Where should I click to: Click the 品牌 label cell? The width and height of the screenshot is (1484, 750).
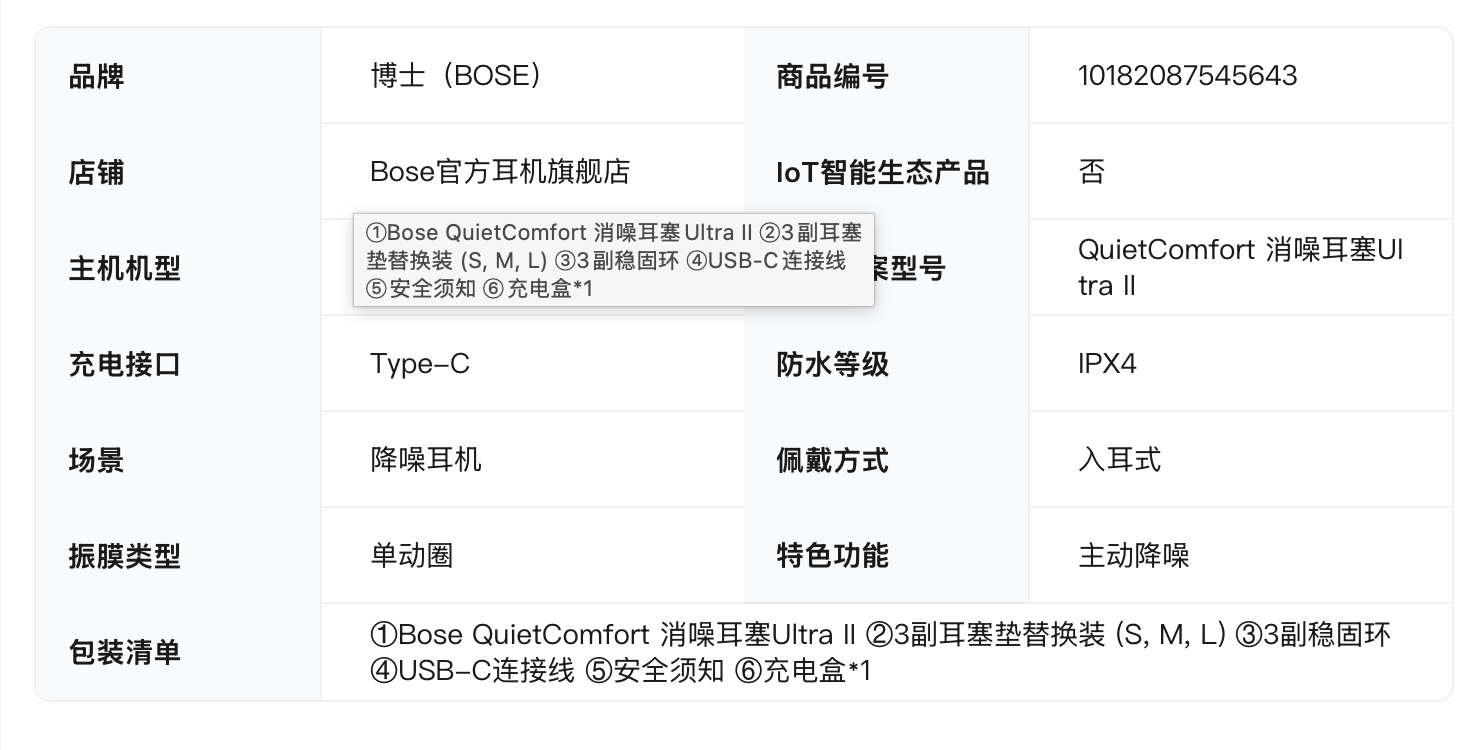[x=97, y=76]
